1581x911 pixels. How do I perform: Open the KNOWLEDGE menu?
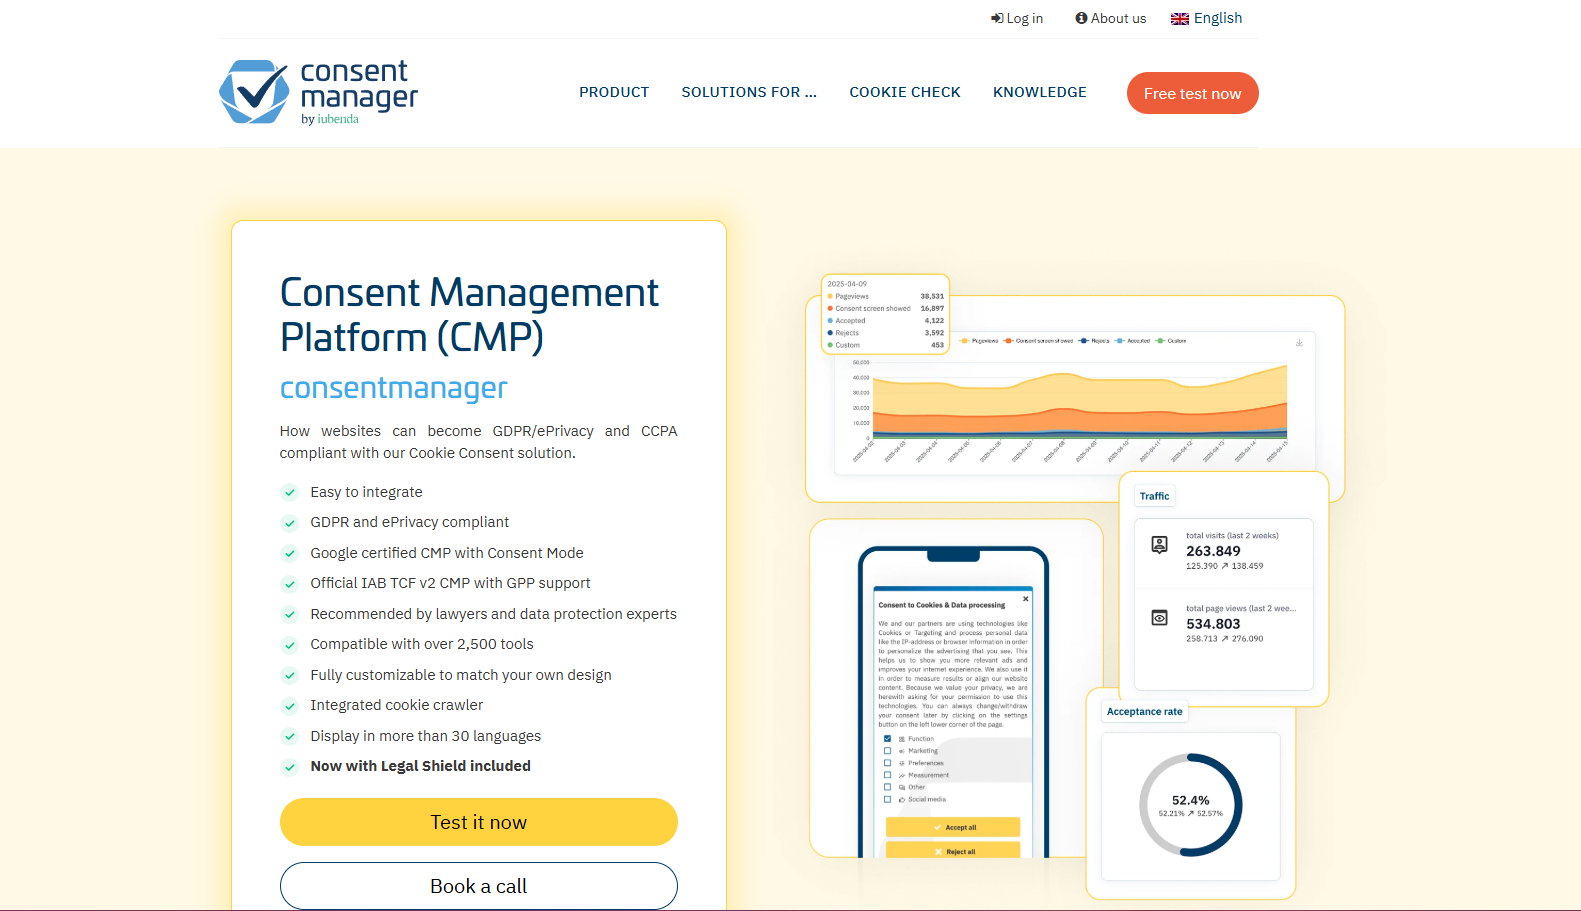(x=1040, y=92)
